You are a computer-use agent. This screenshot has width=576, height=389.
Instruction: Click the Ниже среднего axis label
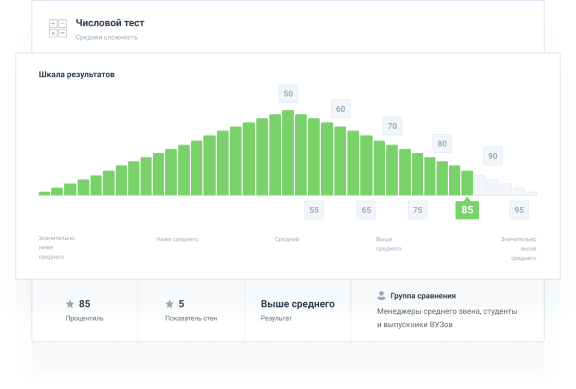(177, 239)
